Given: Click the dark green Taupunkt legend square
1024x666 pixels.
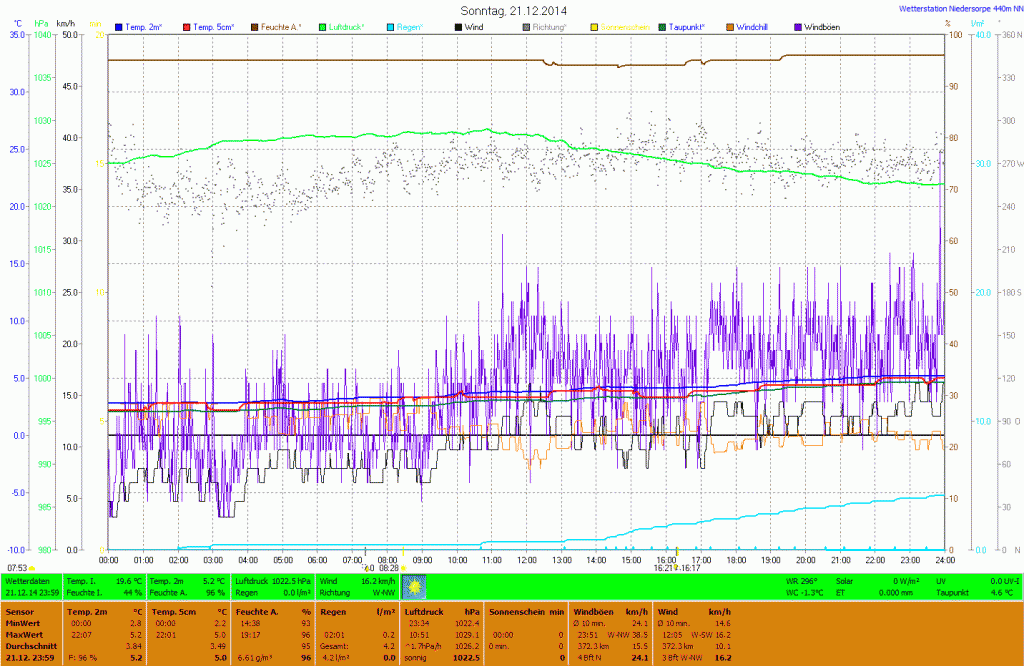Looking at the screenshot, I should [x=662, y=26].
